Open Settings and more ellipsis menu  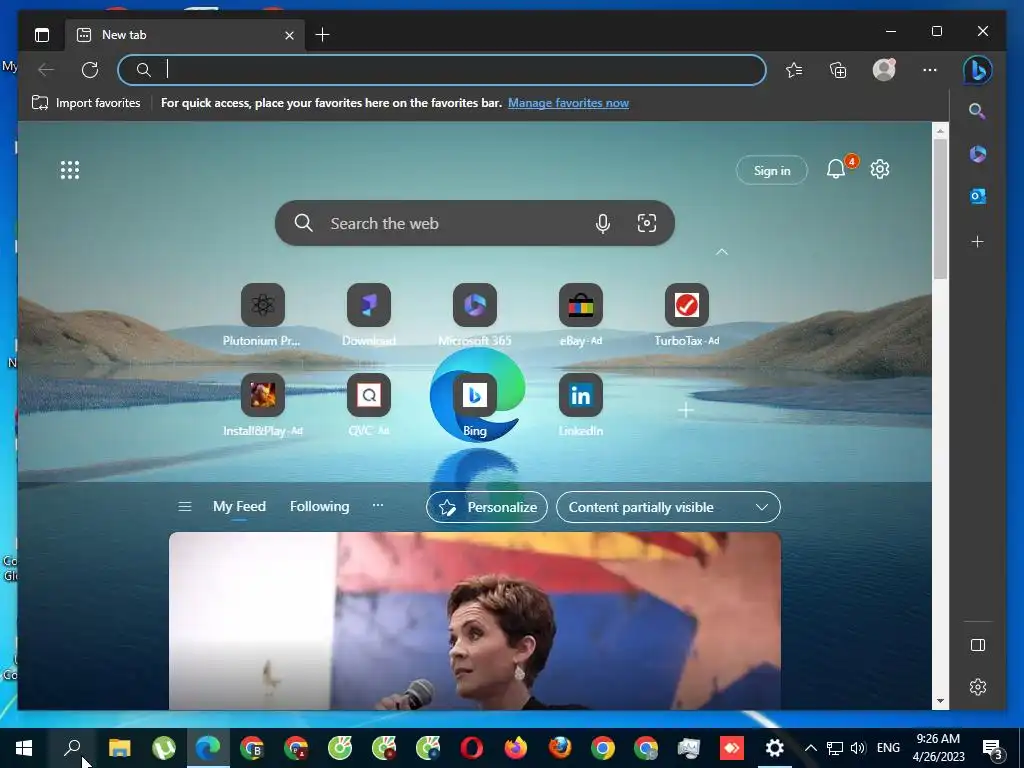click(x=930, y=70)
